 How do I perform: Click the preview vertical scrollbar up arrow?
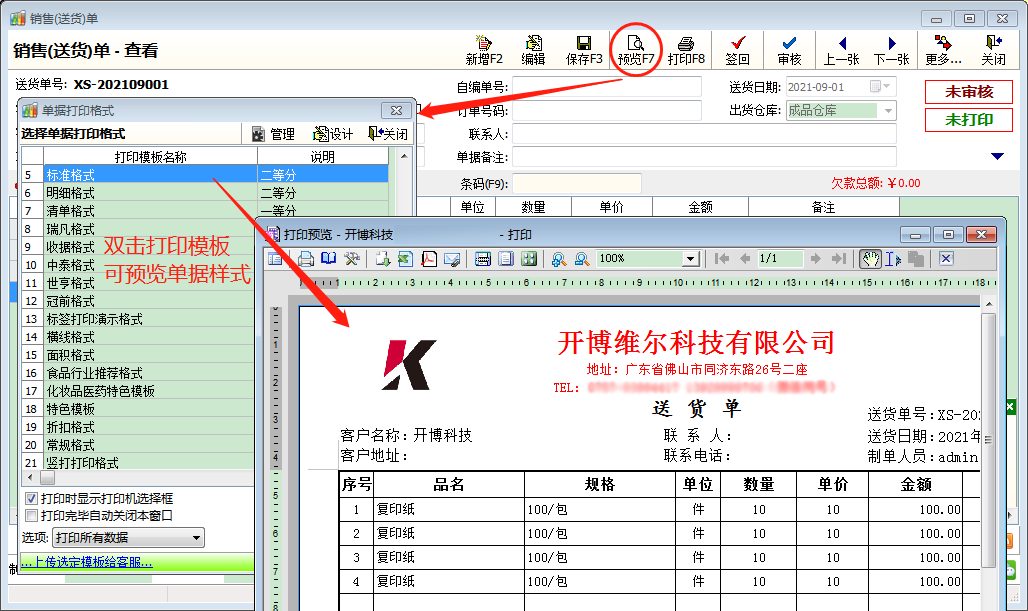point(989,304)
